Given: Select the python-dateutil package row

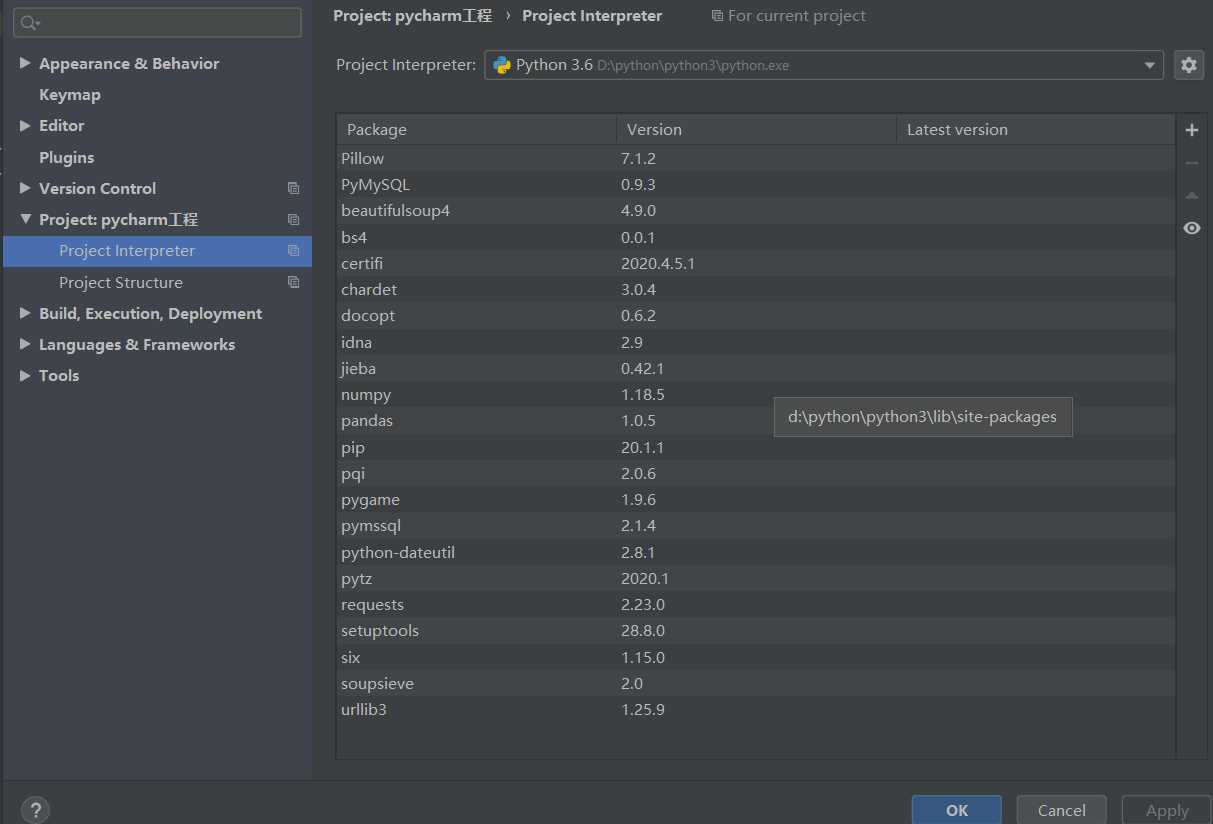Looking at the screenshot, I should [756, 552].
